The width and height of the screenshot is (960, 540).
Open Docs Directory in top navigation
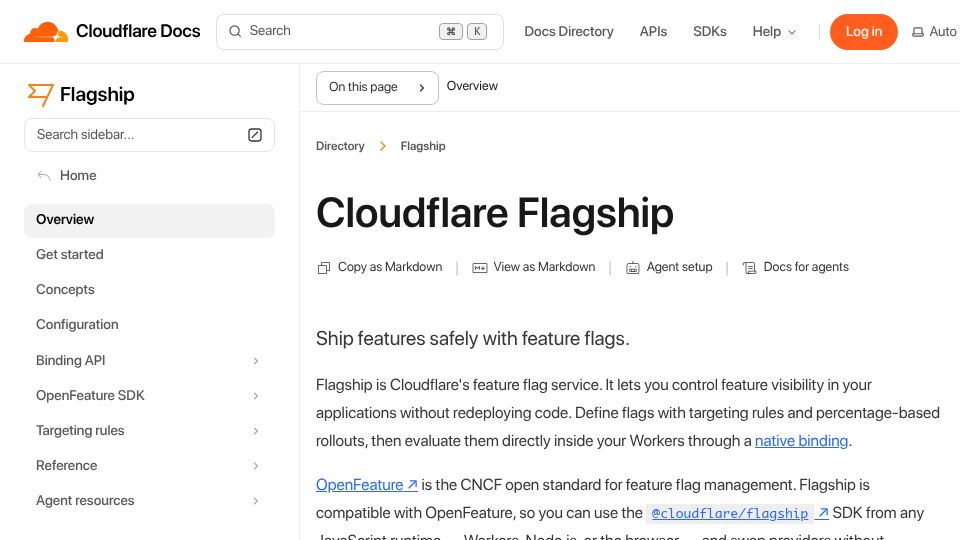click(x=569, y=32)
